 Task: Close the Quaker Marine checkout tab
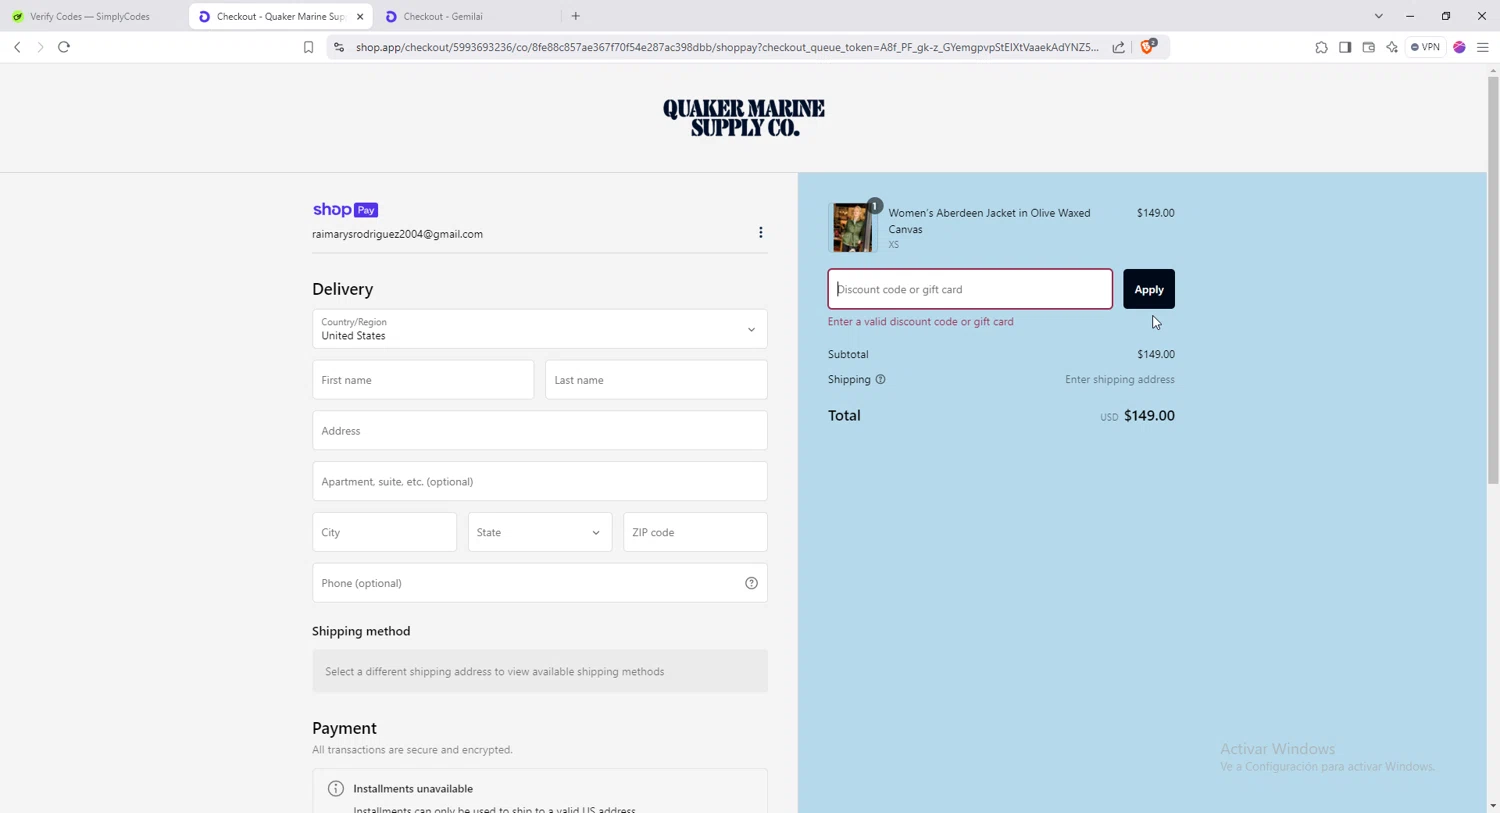pyautogui.click(x=360, y=16)
